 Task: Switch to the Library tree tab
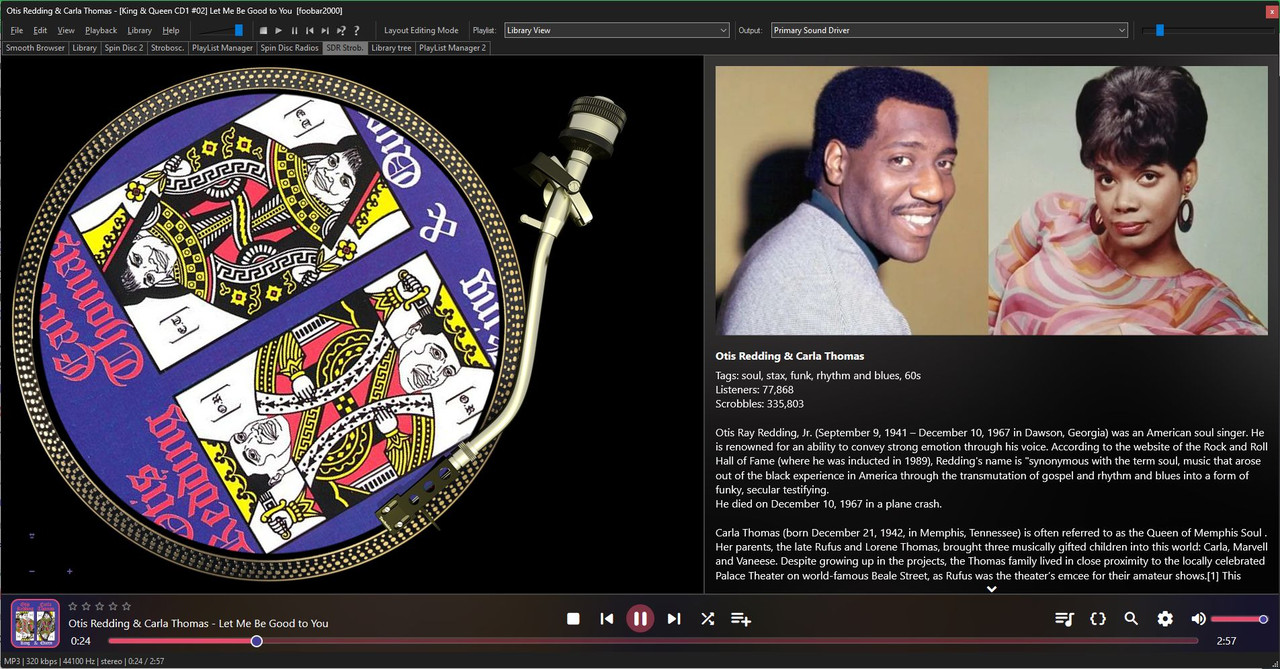click(391, 47)
